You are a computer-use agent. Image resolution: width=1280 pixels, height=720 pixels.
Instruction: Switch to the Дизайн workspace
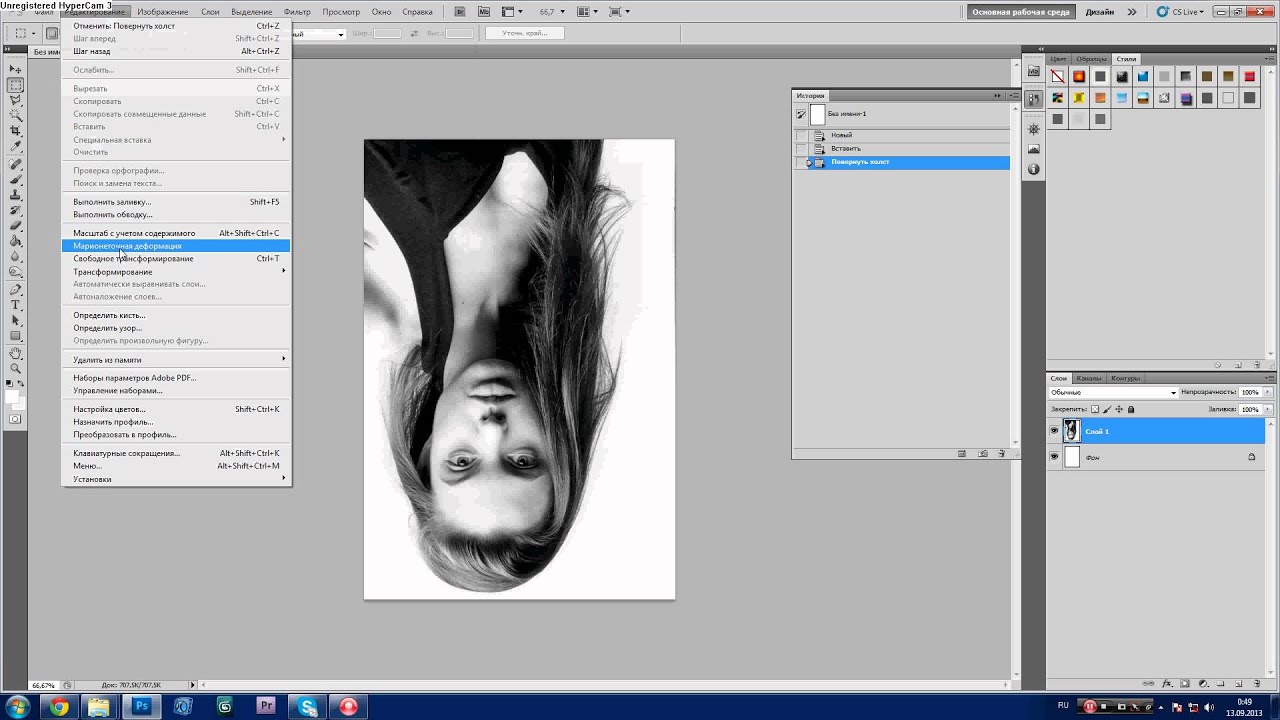[x=1099, y=12]
